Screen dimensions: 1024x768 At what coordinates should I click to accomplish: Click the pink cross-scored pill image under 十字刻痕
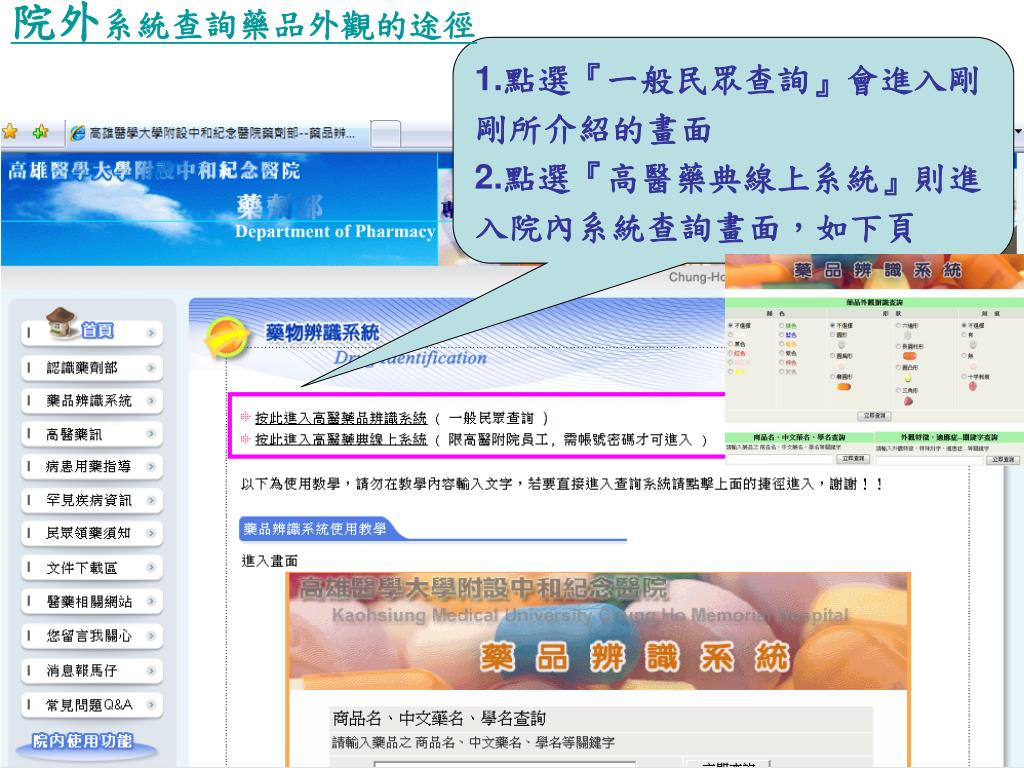tap(972, 386)
